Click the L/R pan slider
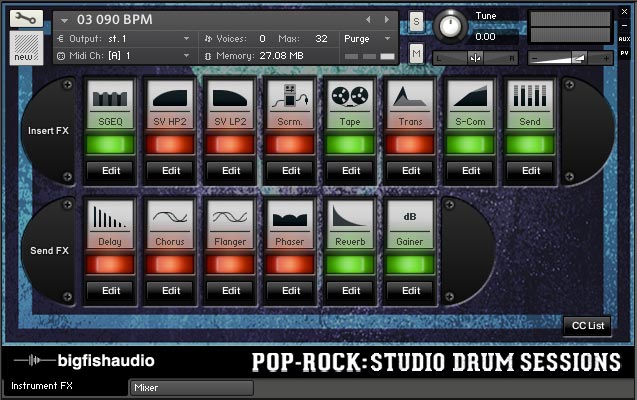 tap(475, 58)
